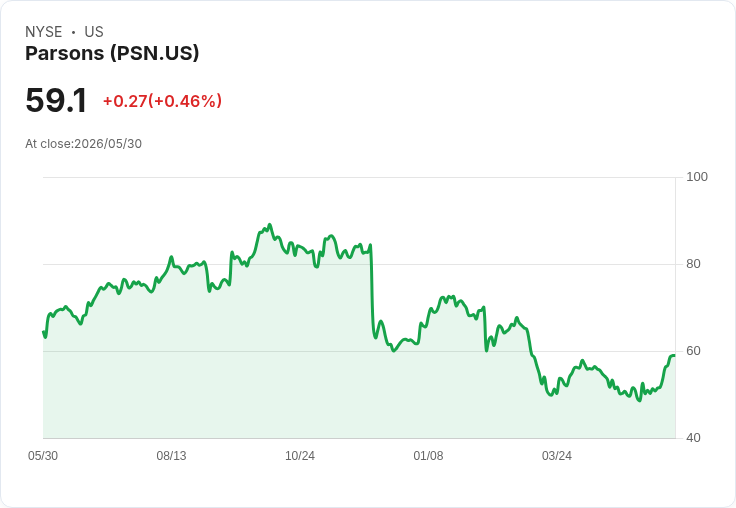
Task: Click the NYSE exchange label
Action: click(44, 32)
